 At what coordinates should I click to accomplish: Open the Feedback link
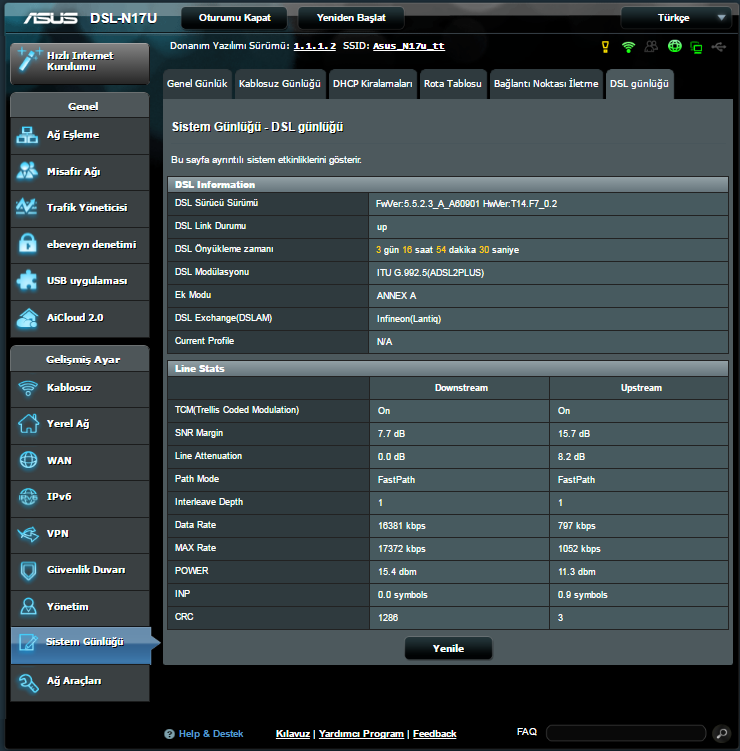coord(434,734)
